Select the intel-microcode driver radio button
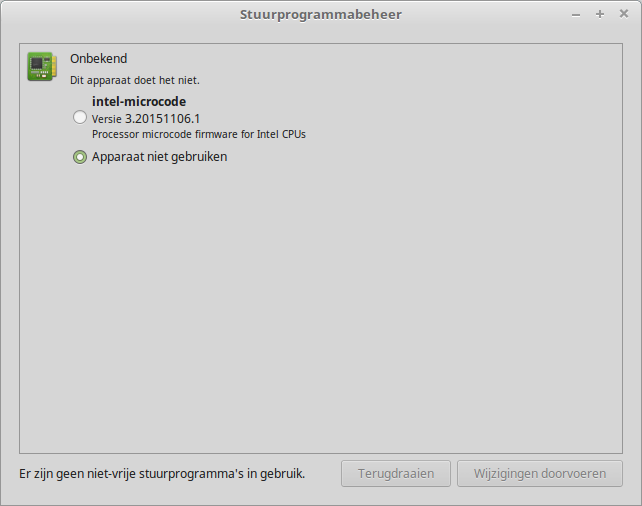Screen dimensions: 642x506 coord(80,117)
